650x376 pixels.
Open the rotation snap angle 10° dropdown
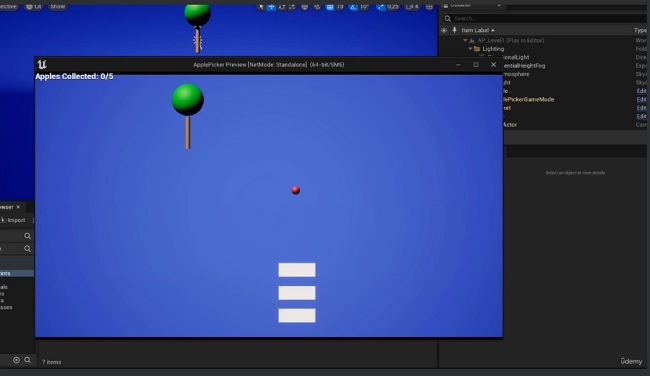364,7
